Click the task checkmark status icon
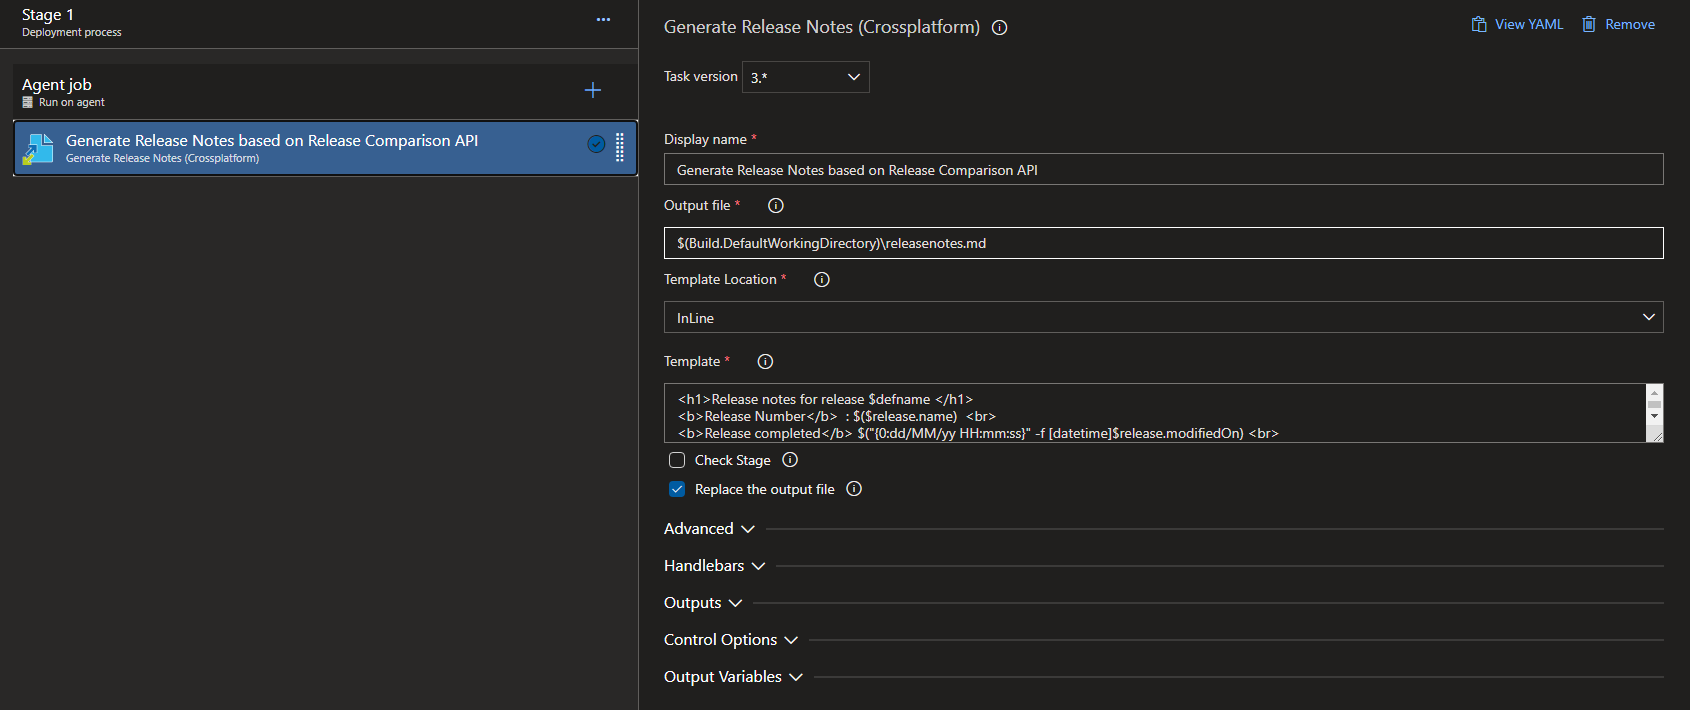This screenshot has width=1690, height=710. (596, 144)
